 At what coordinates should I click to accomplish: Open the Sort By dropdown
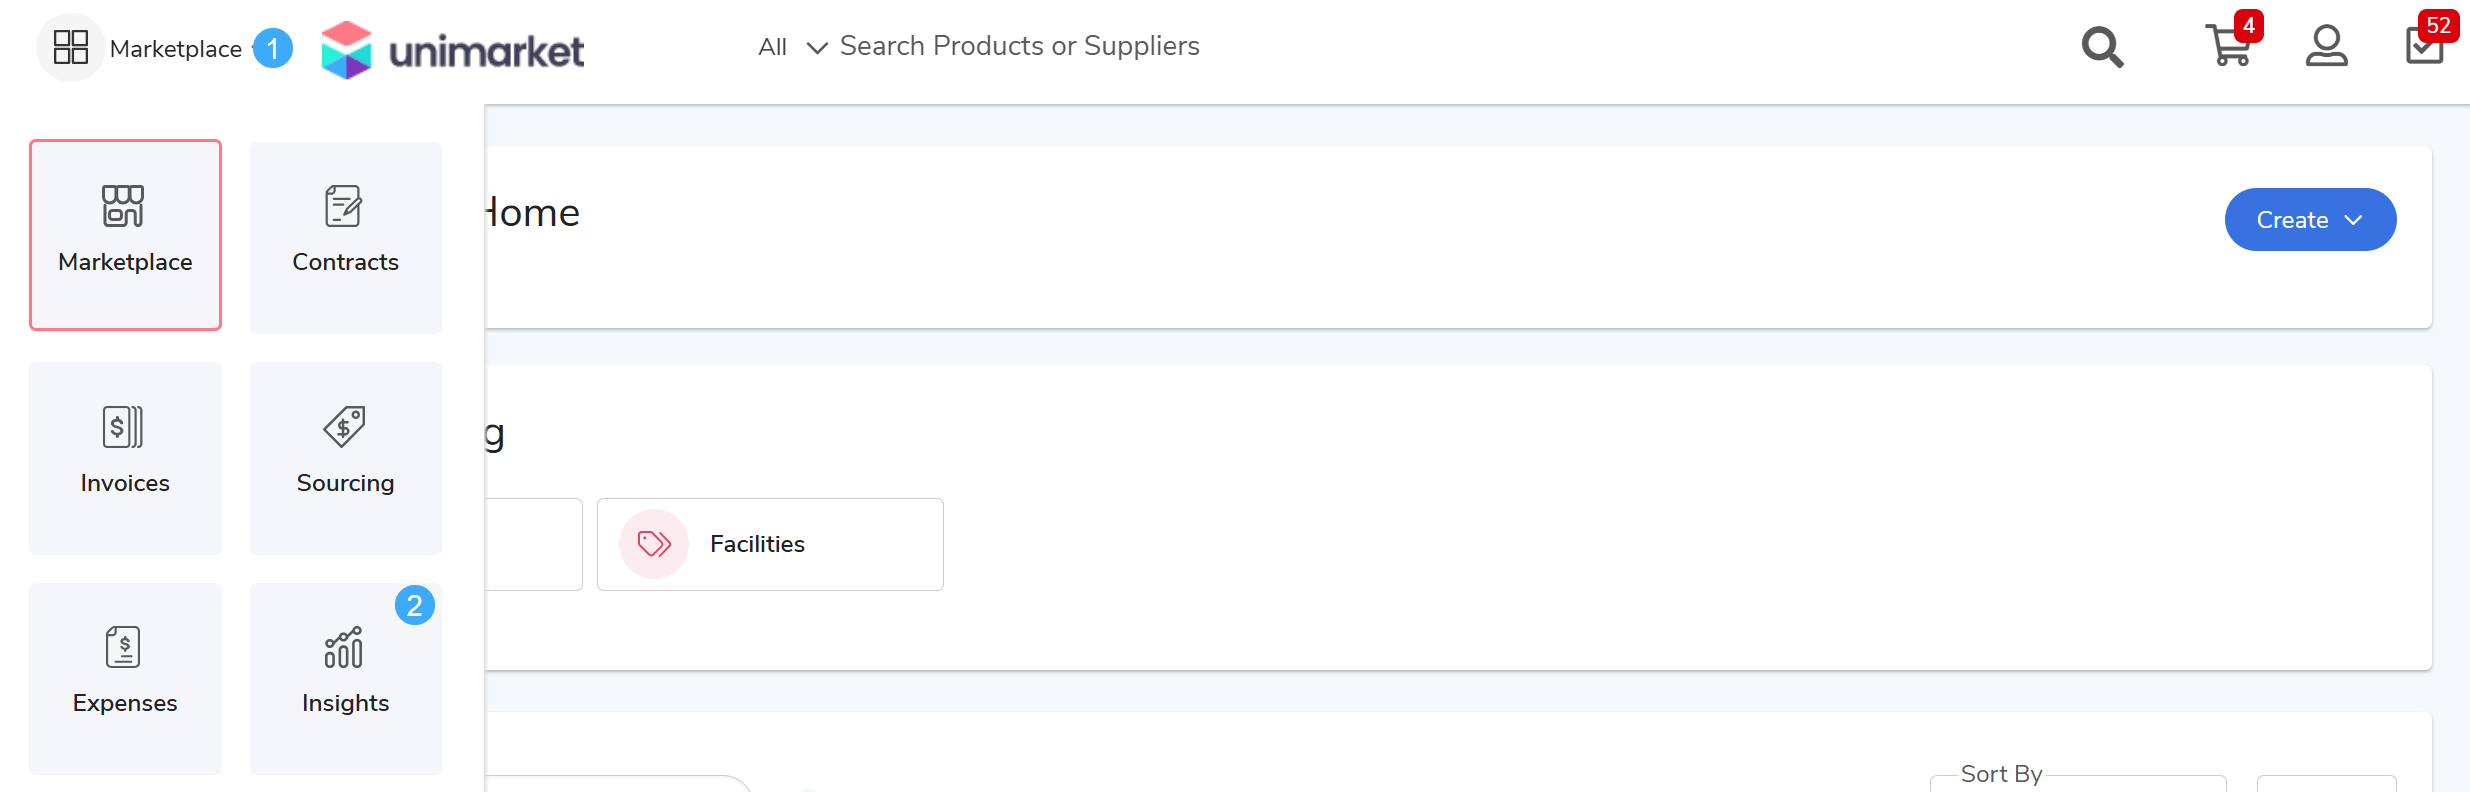point(2077,781)
